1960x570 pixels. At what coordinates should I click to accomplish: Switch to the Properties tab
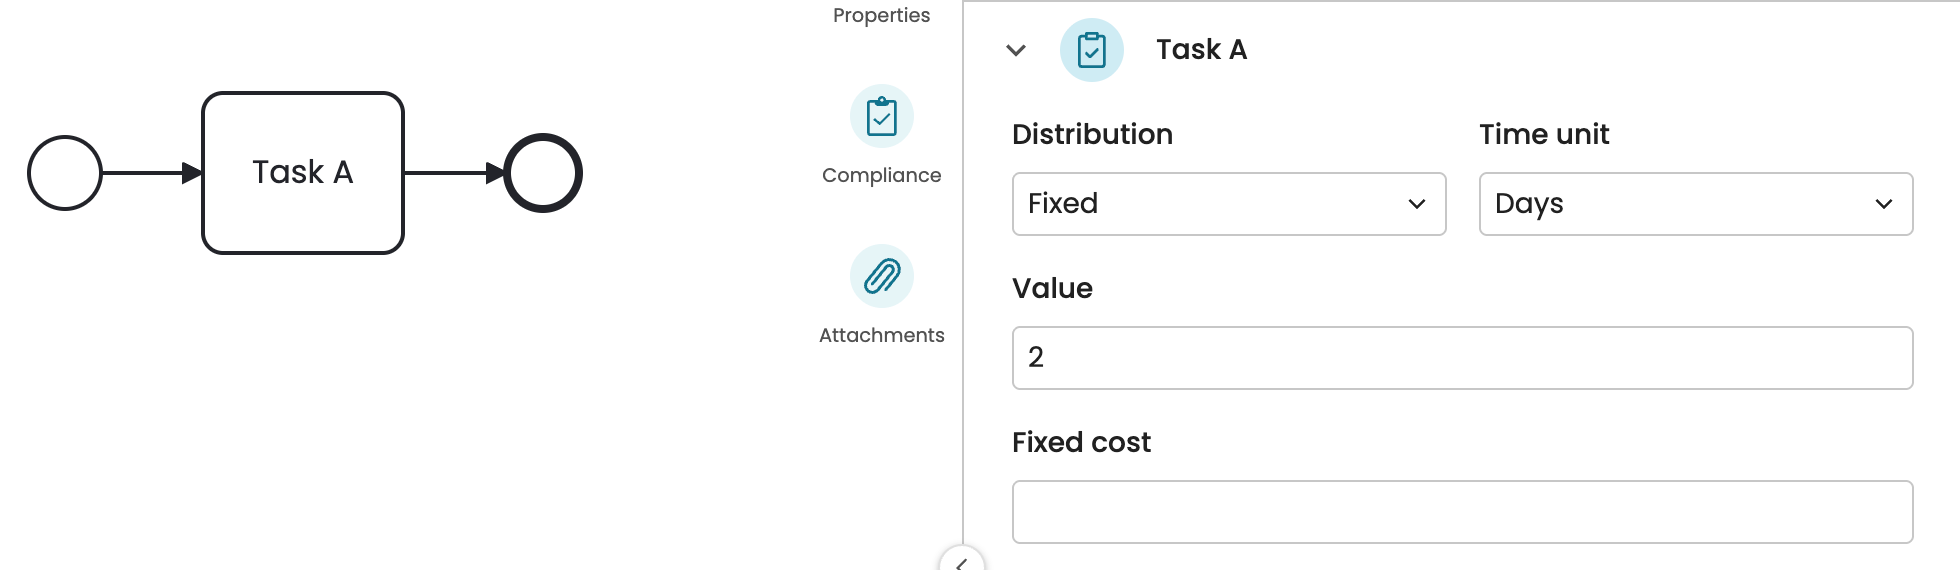[x=881, y=15]
